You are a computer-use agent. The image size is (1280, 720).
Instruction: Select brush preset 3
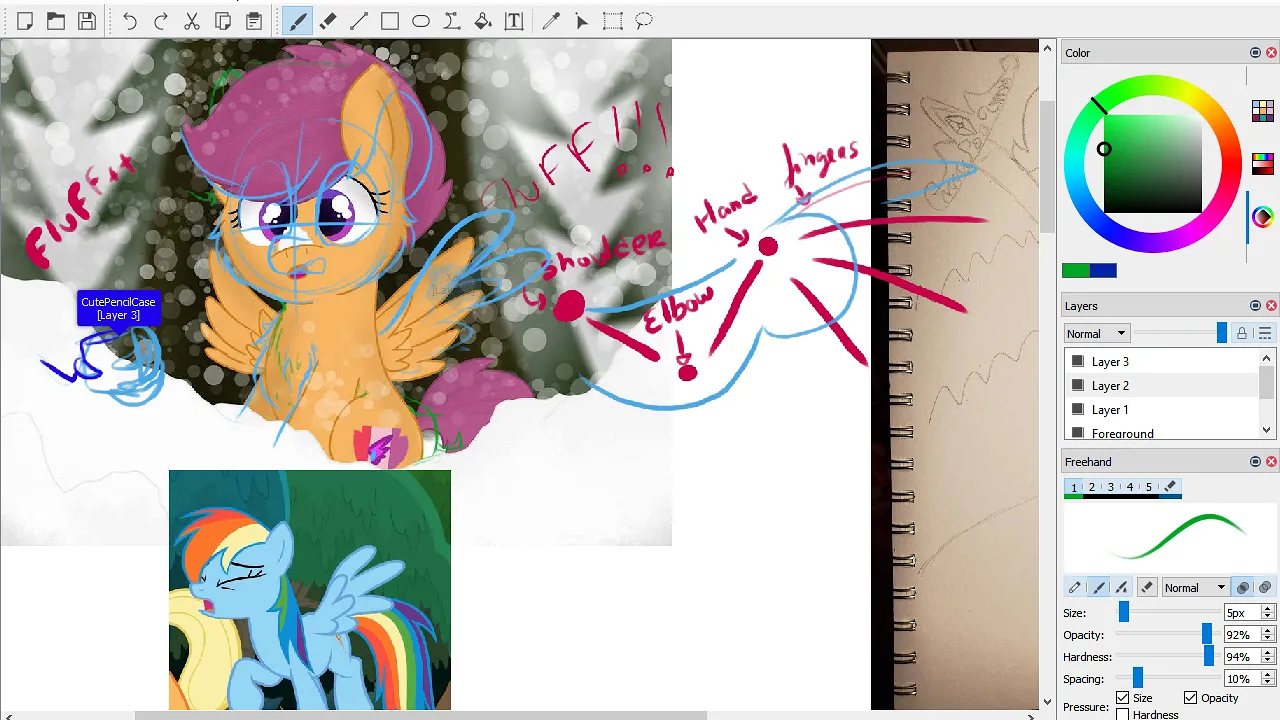point(1111,487)
